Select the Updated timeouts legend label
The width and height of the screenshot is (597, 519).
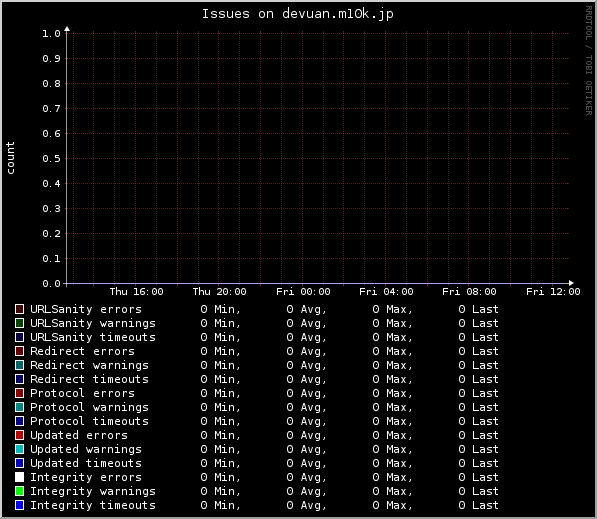point(86,463)
